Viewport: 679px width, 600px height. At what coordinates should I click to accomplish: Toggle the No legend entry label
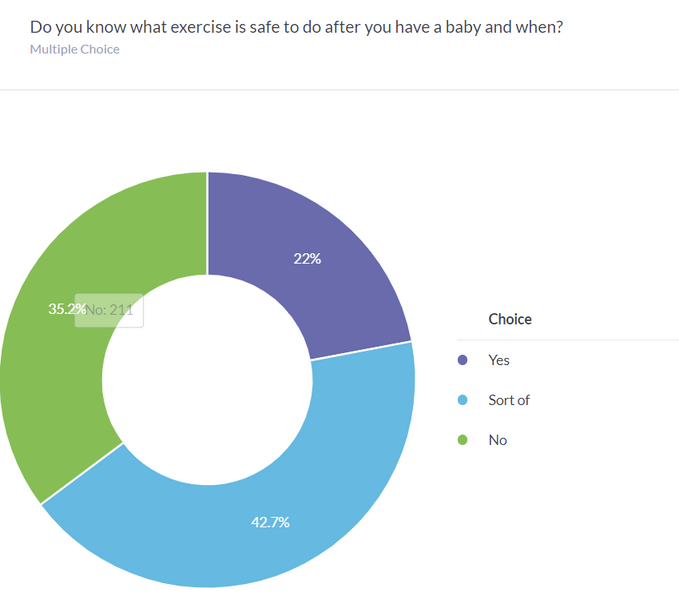click(x=498, y=440)
